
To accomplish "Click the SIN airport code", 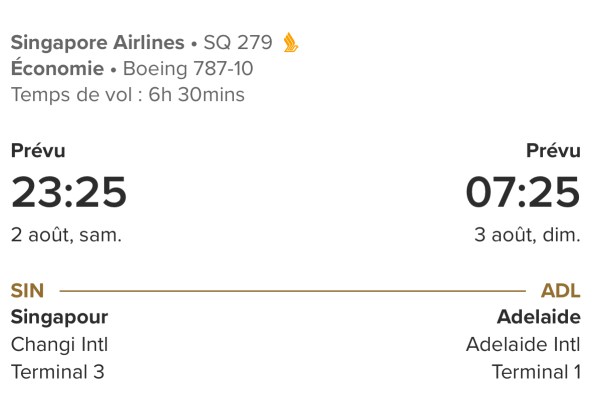I will click(x=27, y=291).
